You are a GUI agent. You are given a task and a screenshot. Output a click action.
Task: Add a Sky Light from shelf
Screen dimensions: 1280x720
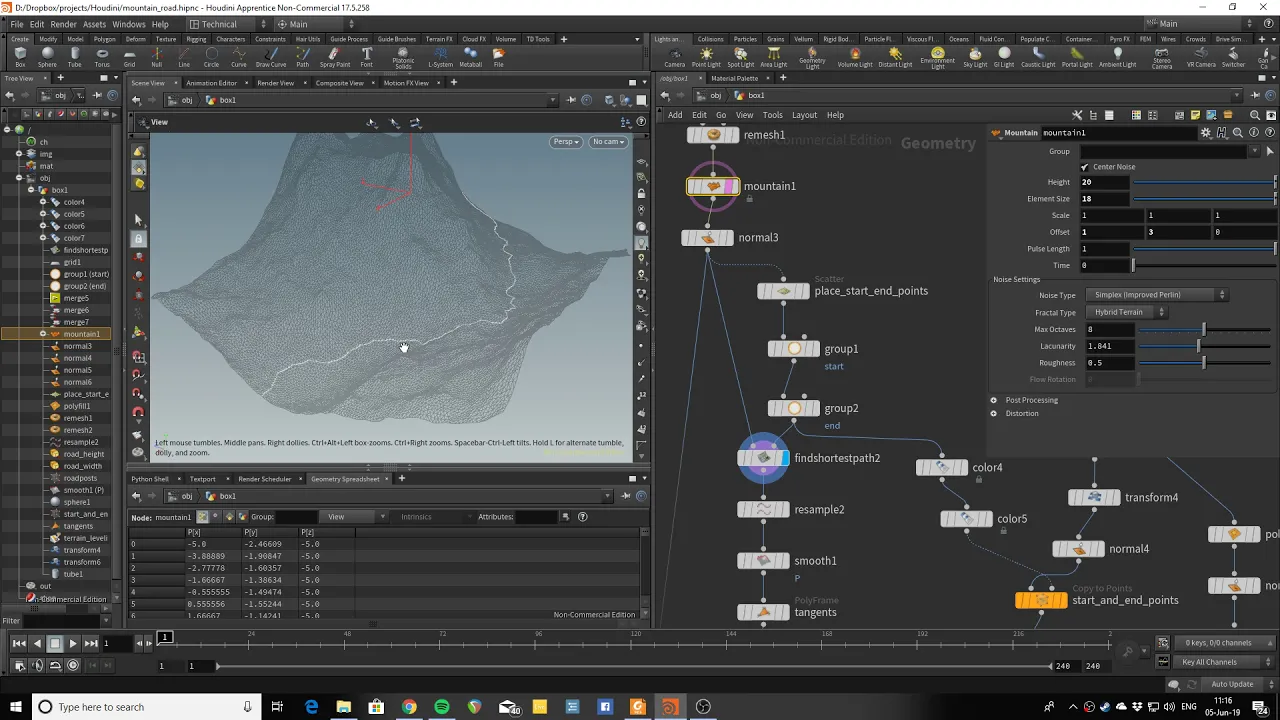(975, 58)
